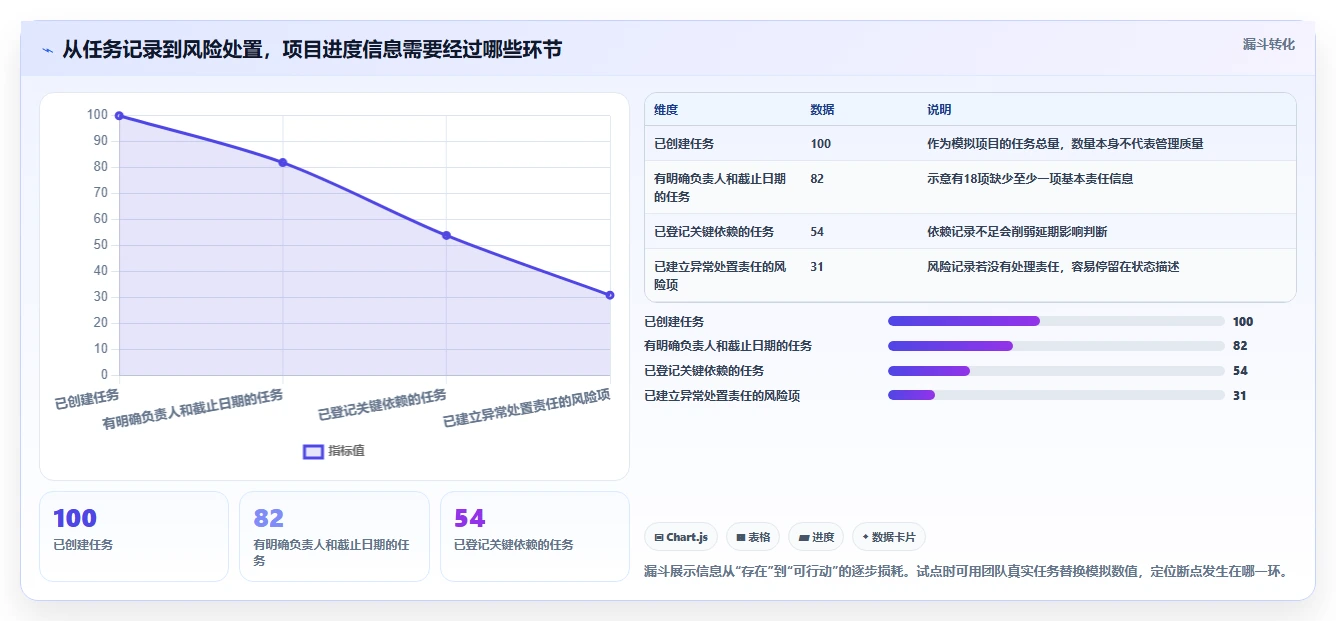1336x621 pixels.
Task: Select the chart point at value 82
Action: tap(283, 162)
